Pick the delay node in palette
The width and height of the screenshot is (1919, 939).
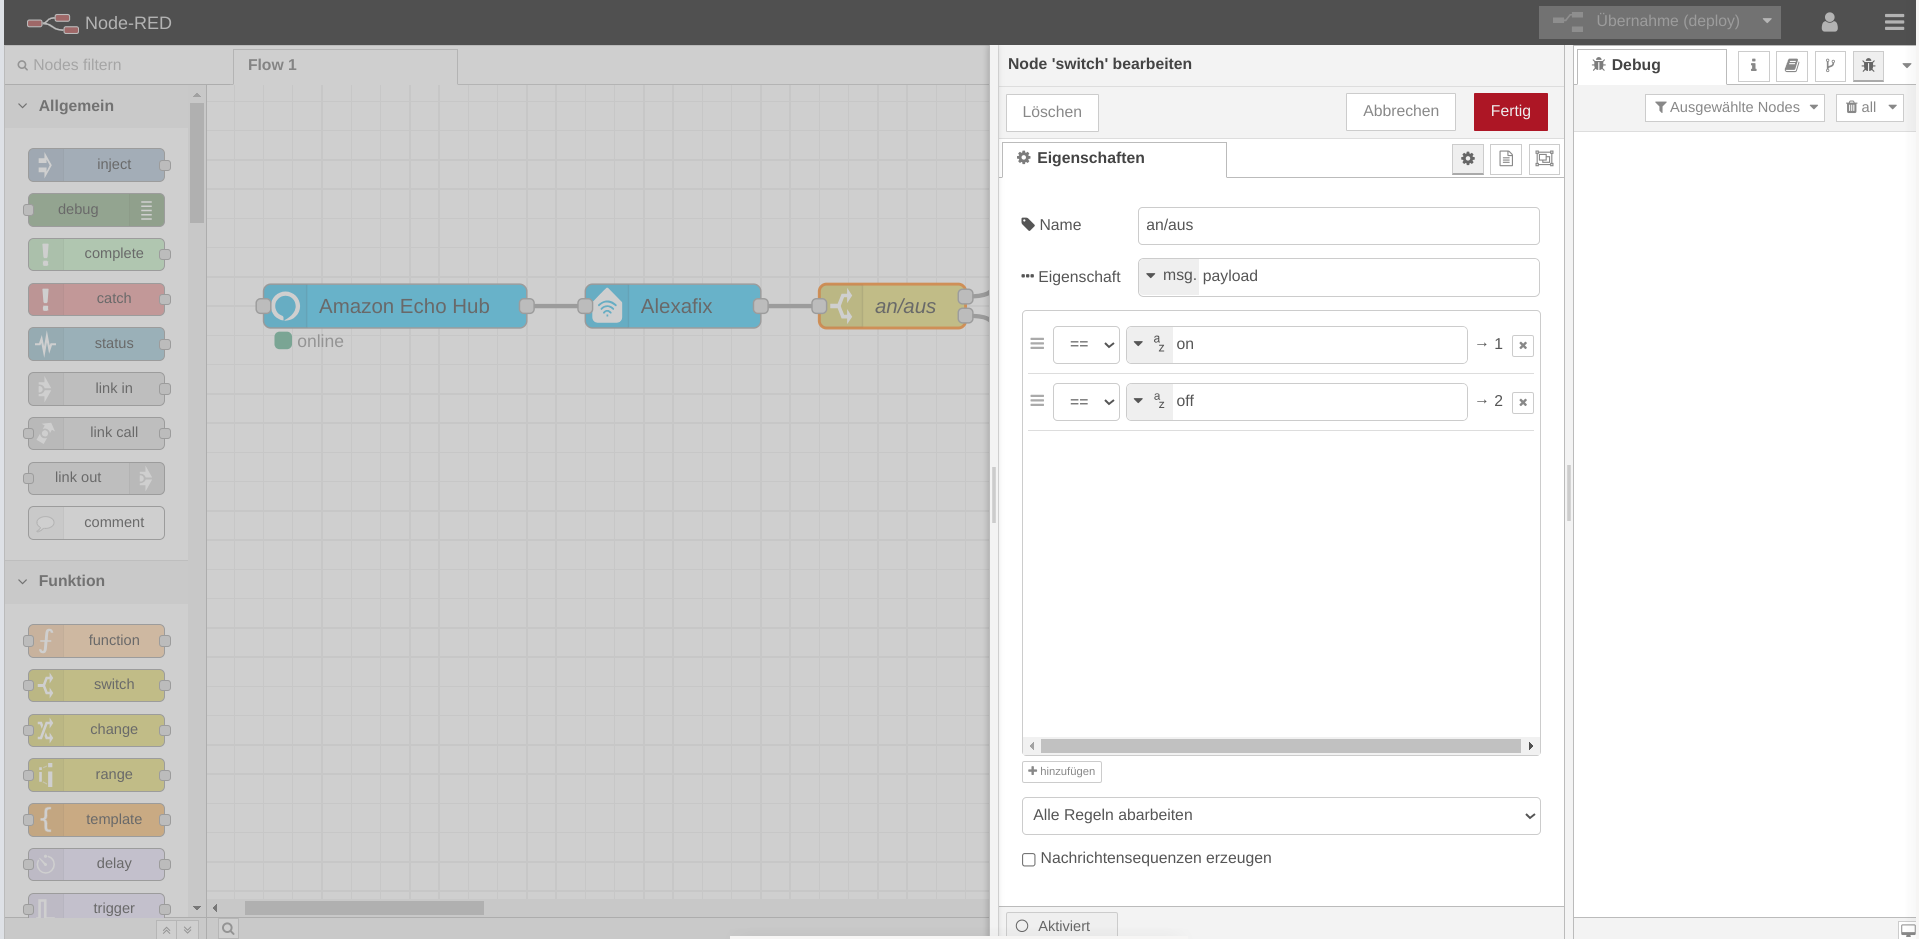96,864
